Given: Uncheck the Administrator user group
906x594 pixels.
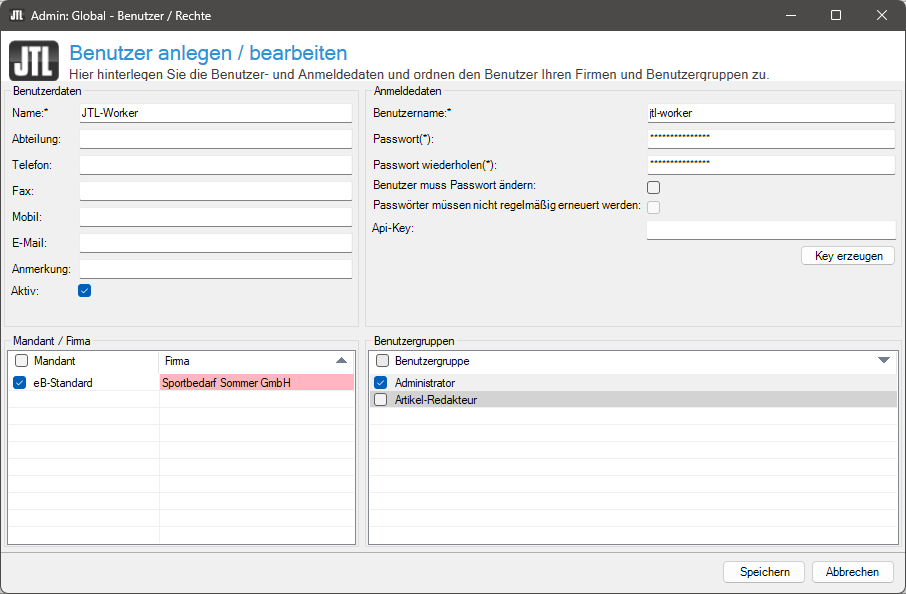Looking at the screenshot, I should point(380,383).
